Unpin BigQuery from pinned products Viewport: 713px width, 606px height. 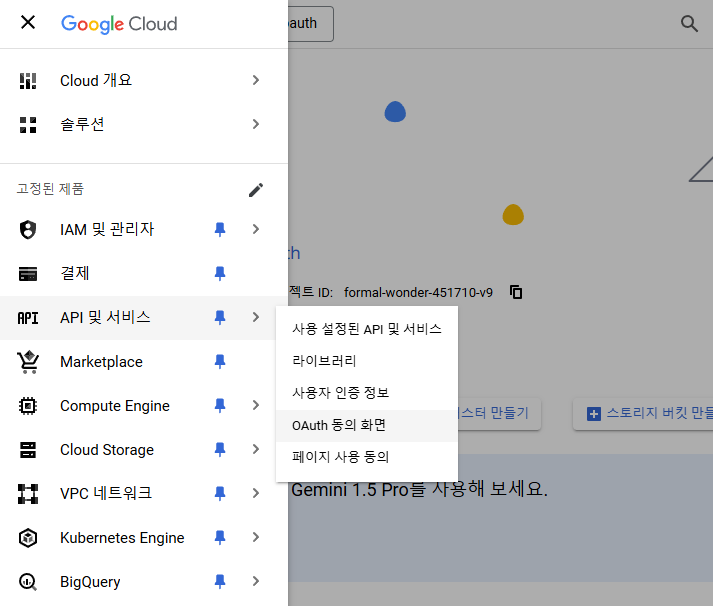click(220, 582)
